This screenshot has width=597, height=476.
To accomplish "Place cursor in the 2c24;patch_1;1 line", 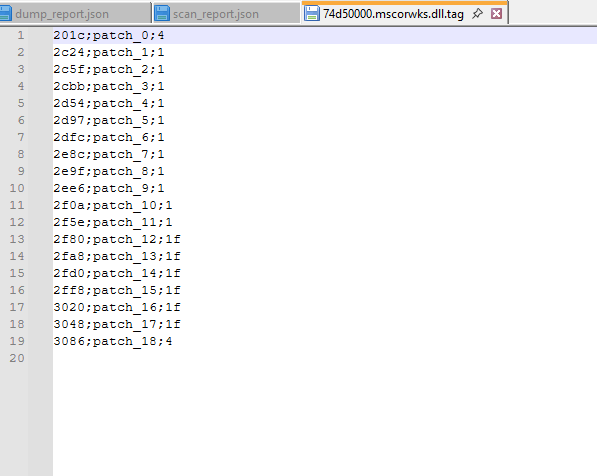I will pyautogui.click(x=109, y=52).
